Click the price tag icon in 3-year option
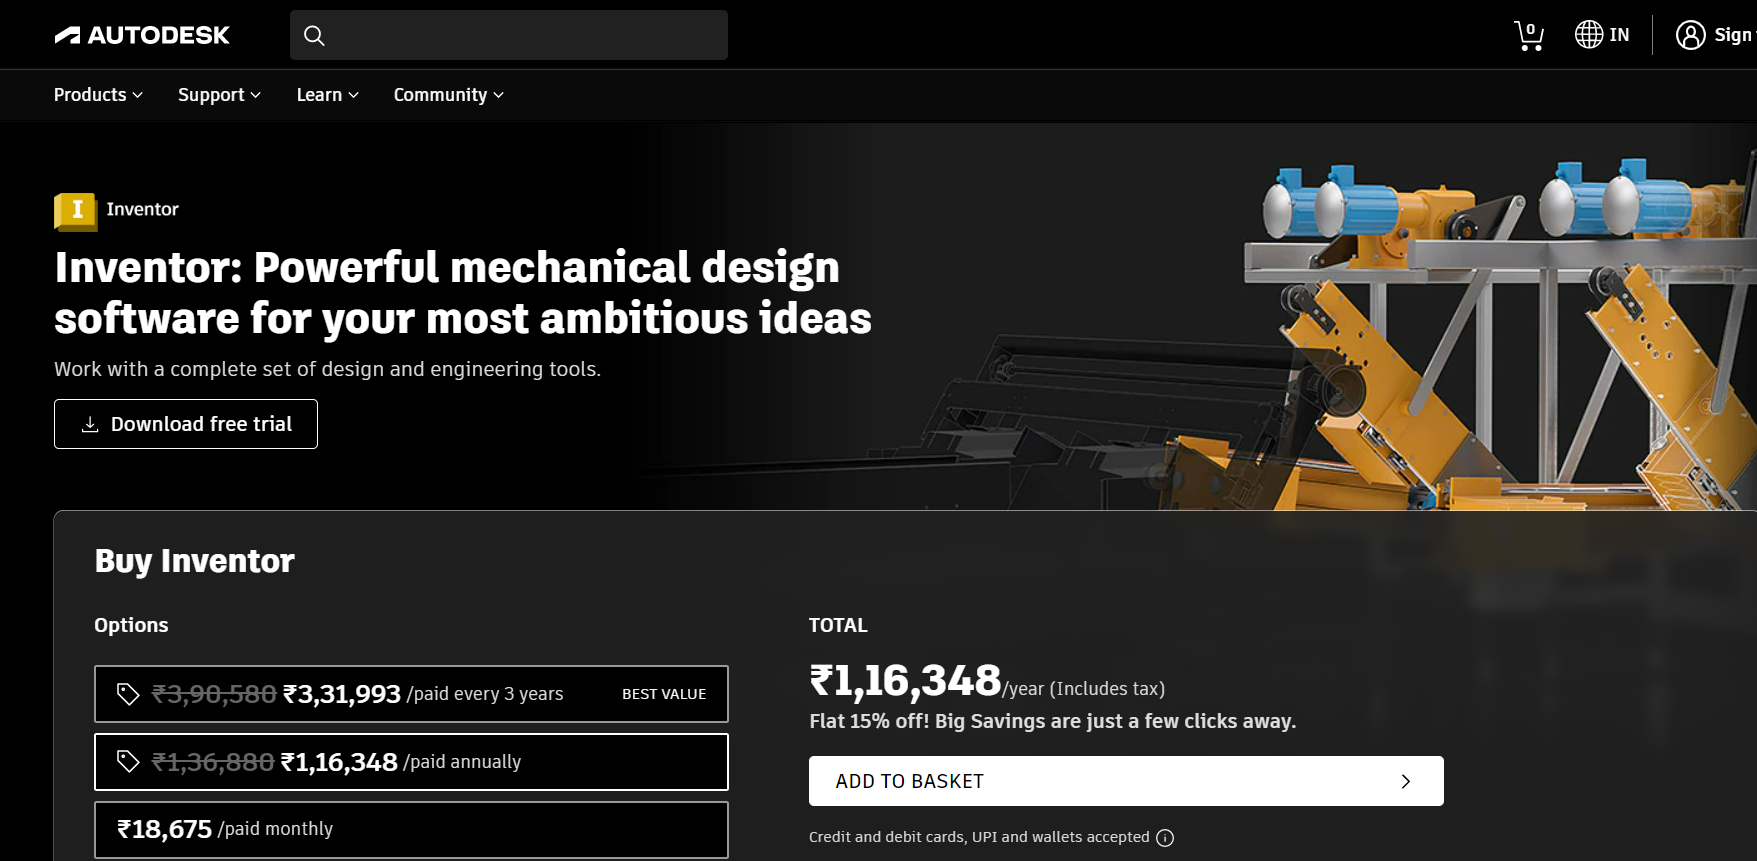1757x861 pixels. pos(128,694)
